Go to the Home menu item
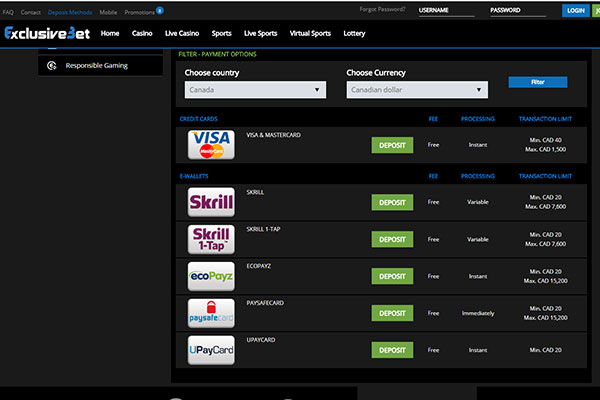 (110, 33)
